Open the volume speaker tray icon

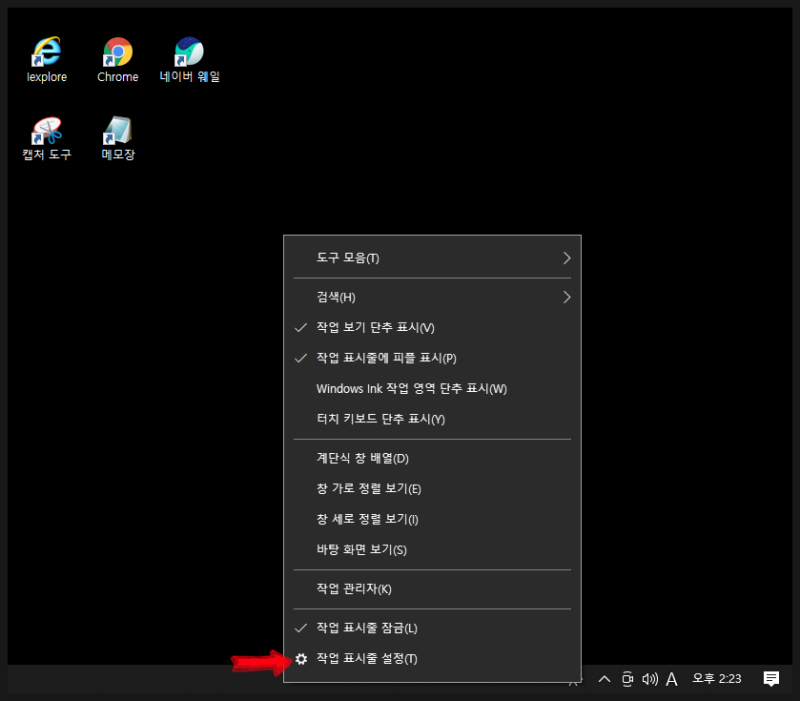pyautogui.click(x=649, y=679)
